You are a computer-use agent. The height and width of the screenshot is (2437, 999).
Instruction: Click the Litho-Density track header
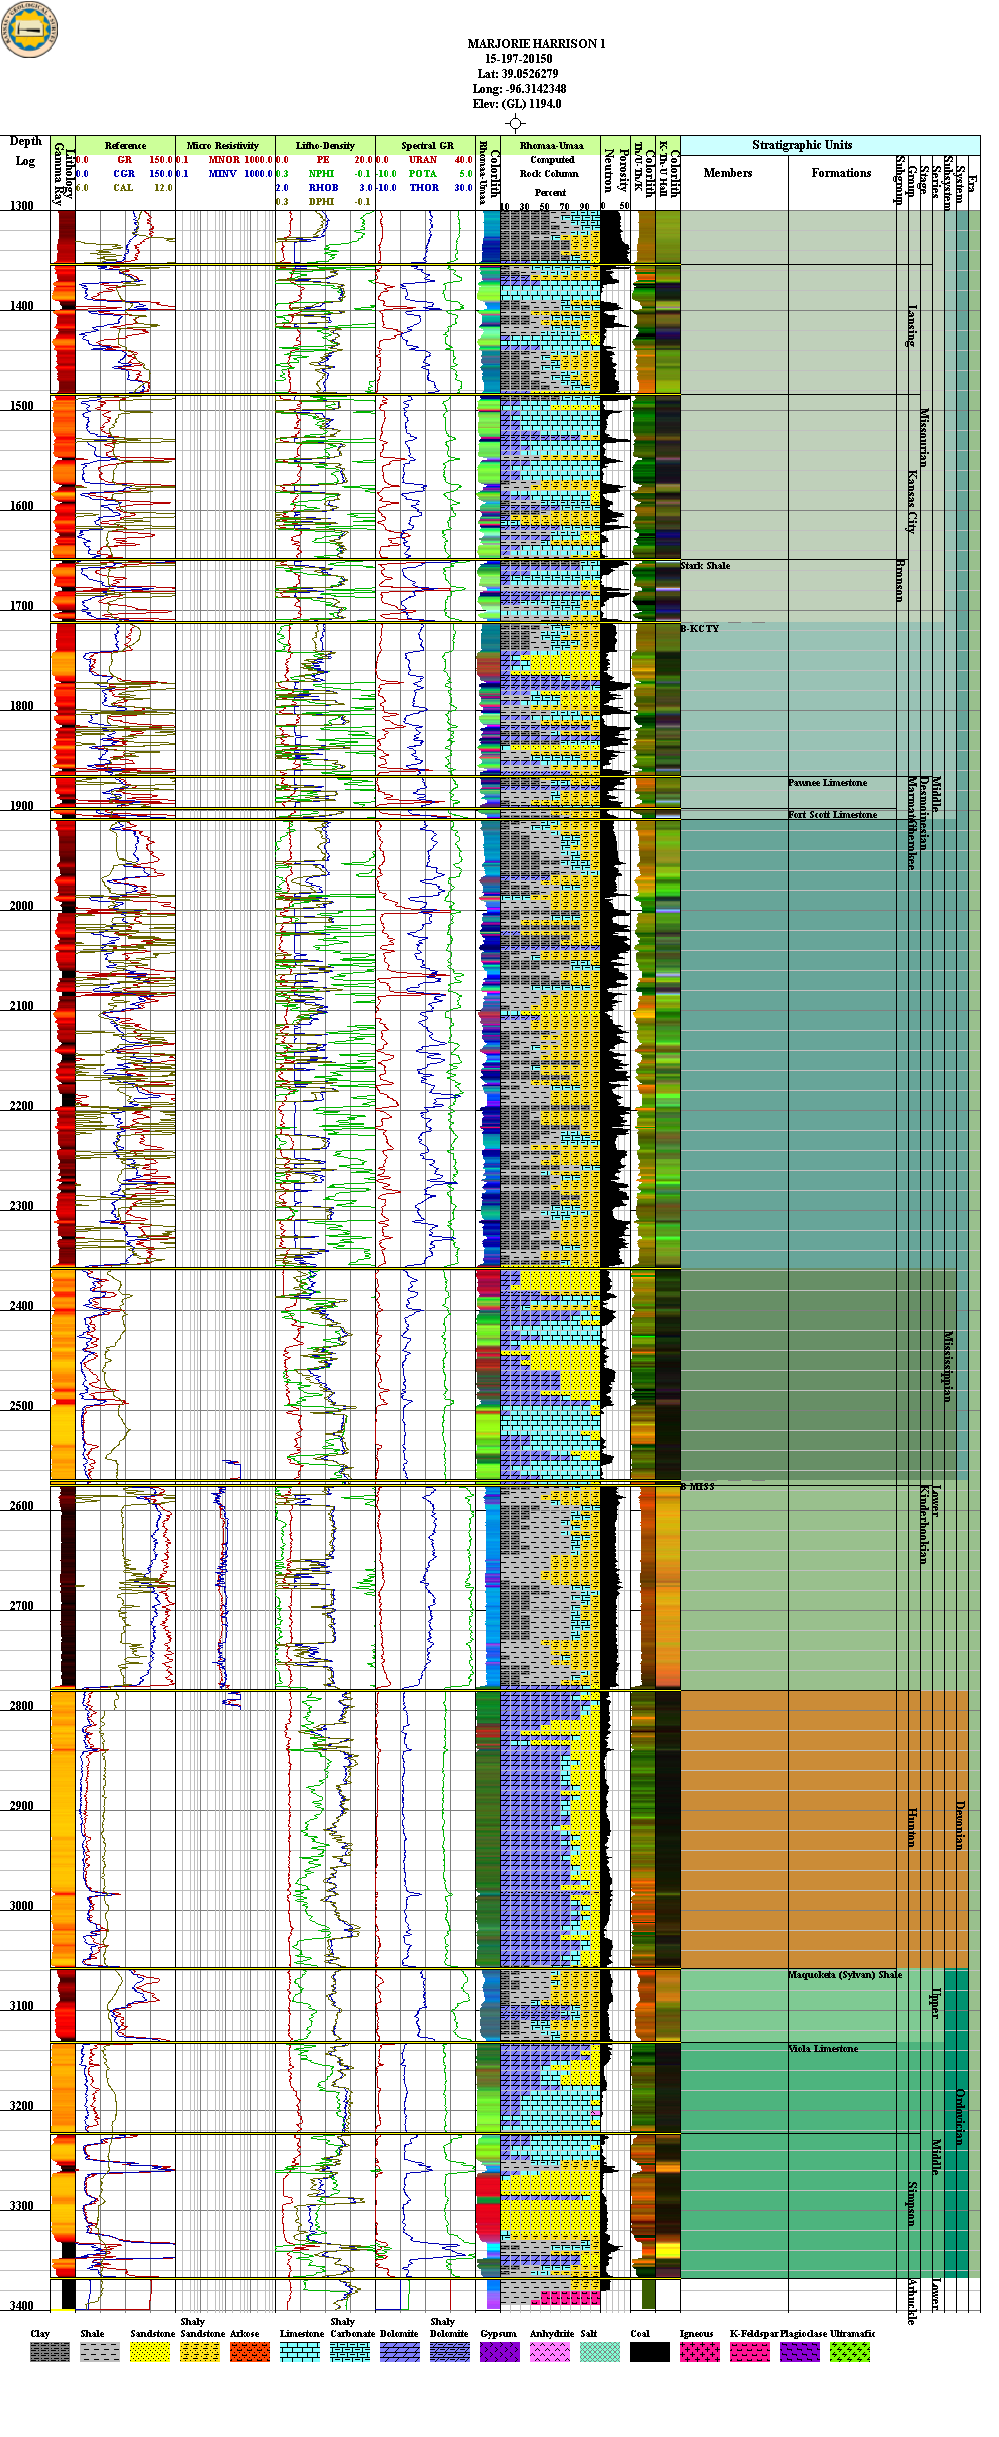tap(325, 146)
